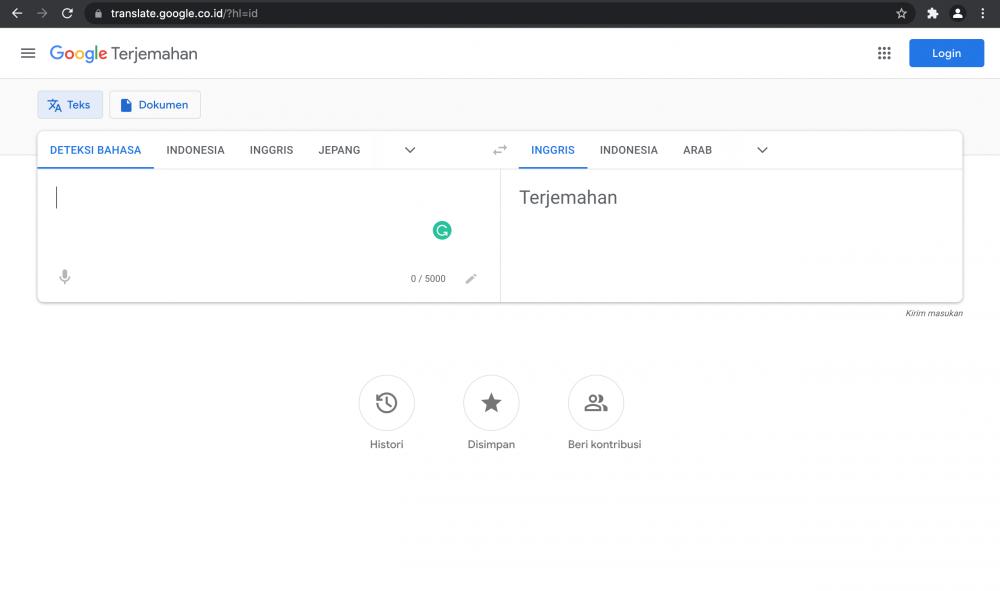Select INDONESIA as target language
This screenshot has height=591, width=1000.
pos(629,150)
